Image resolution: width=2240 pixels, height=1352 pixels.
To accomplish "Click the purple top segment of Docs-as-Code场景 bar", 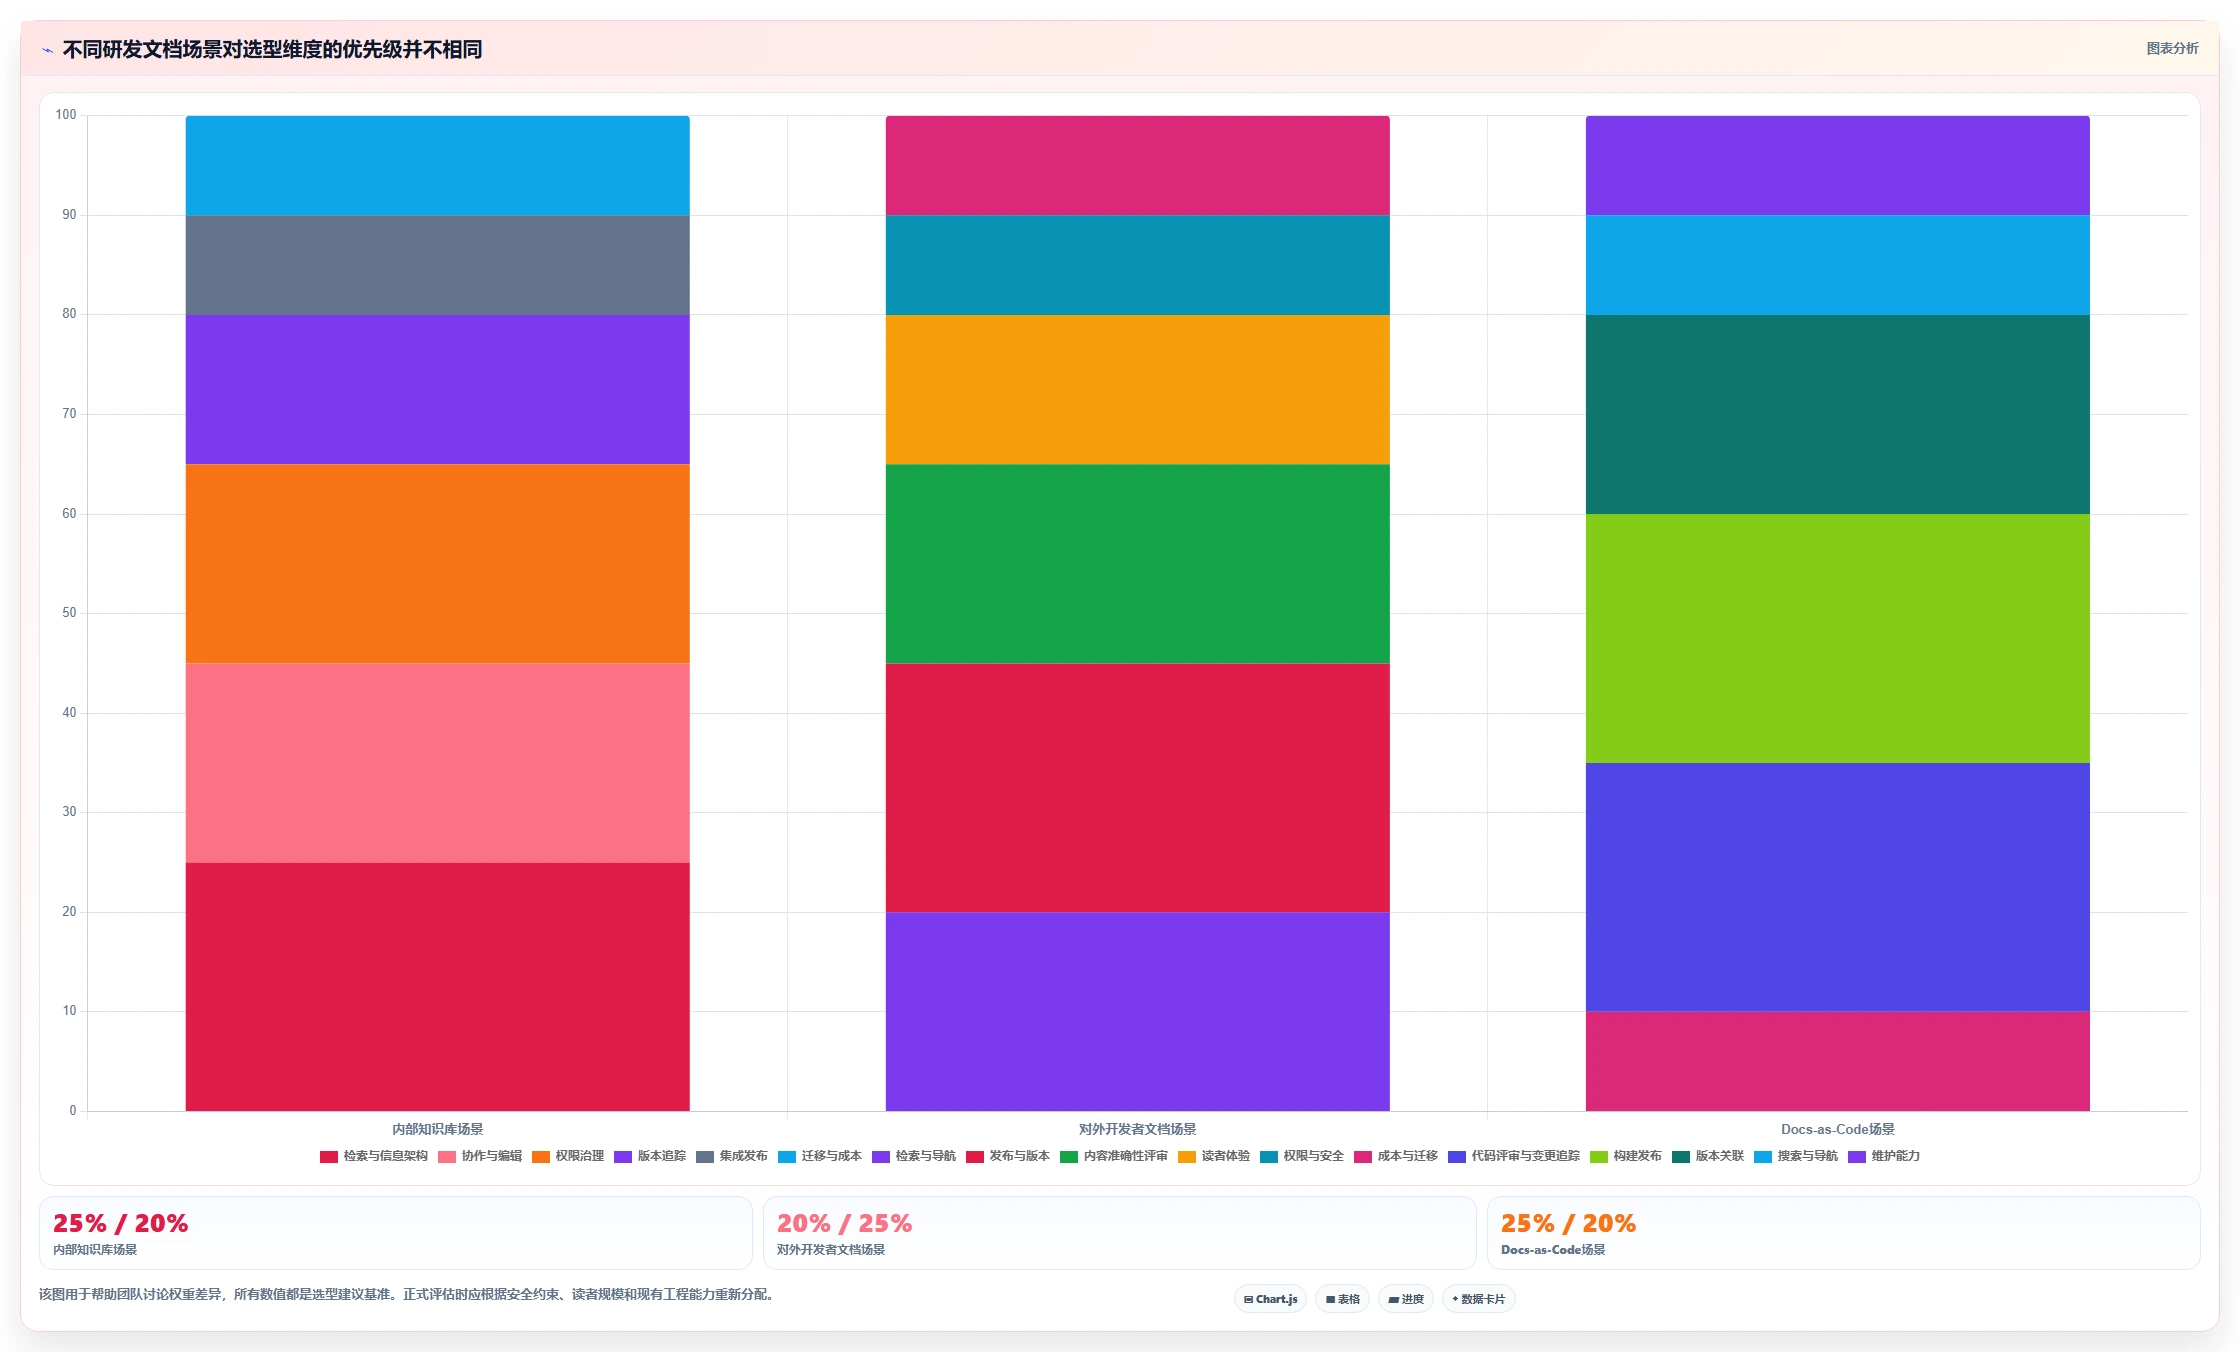I will pyautogui.click(x=1837, y=165).
